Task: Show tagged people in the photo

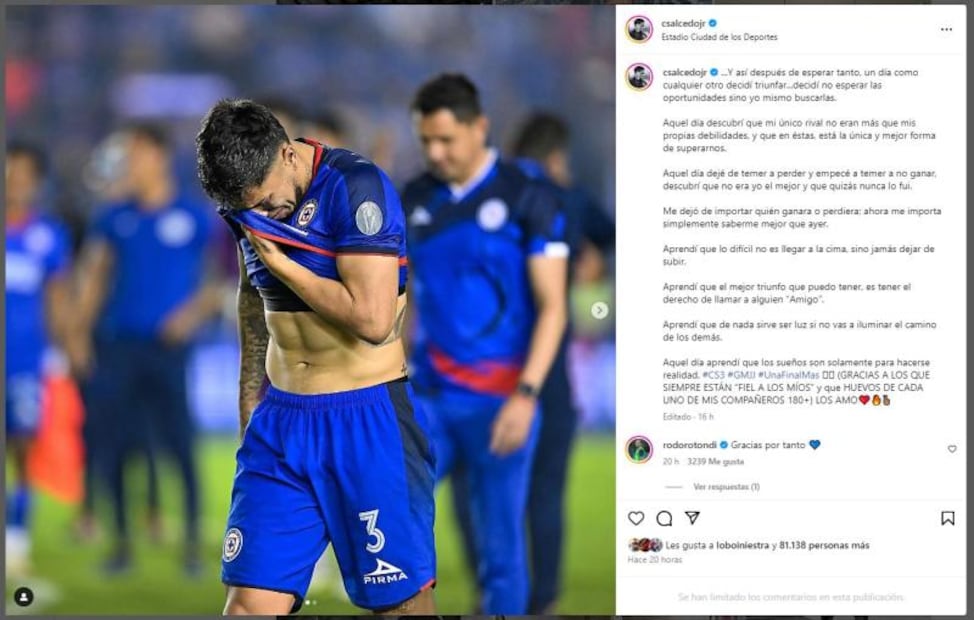Action: coord(24,596)
